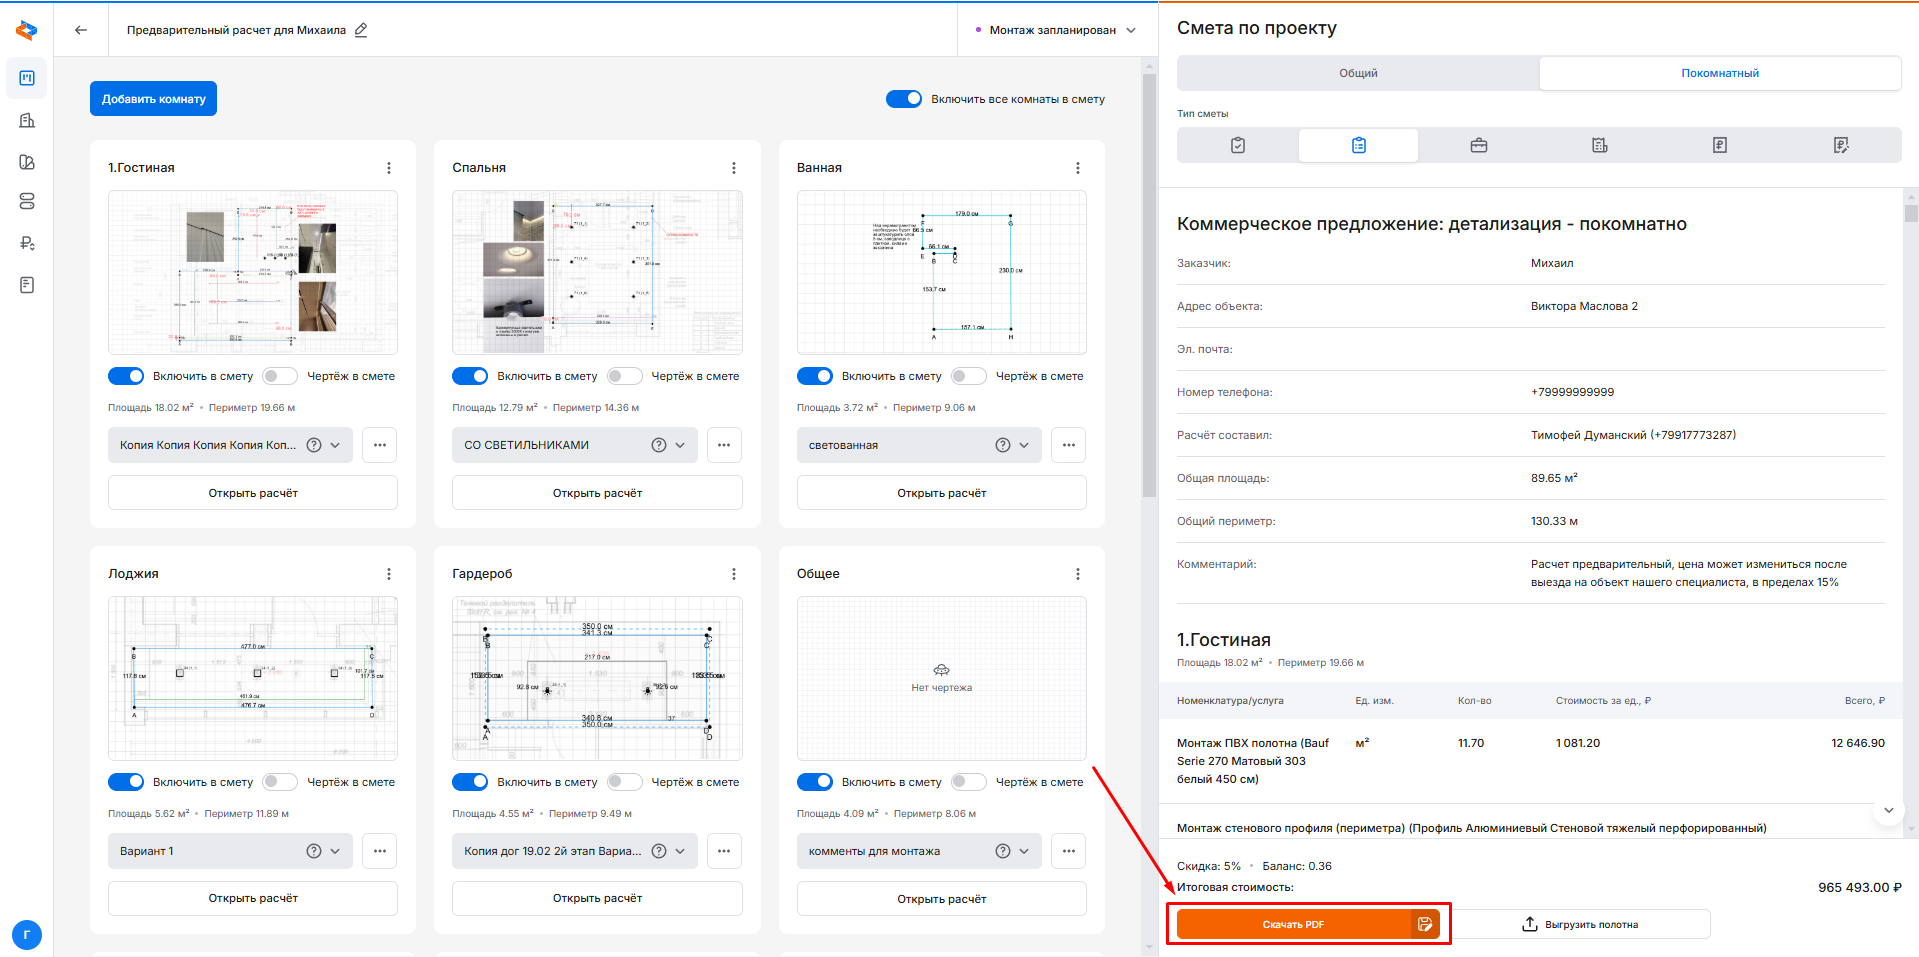Turn off Включить в смету for Ванная
This screenshot has height=957, width=1919.
[815, 376]
